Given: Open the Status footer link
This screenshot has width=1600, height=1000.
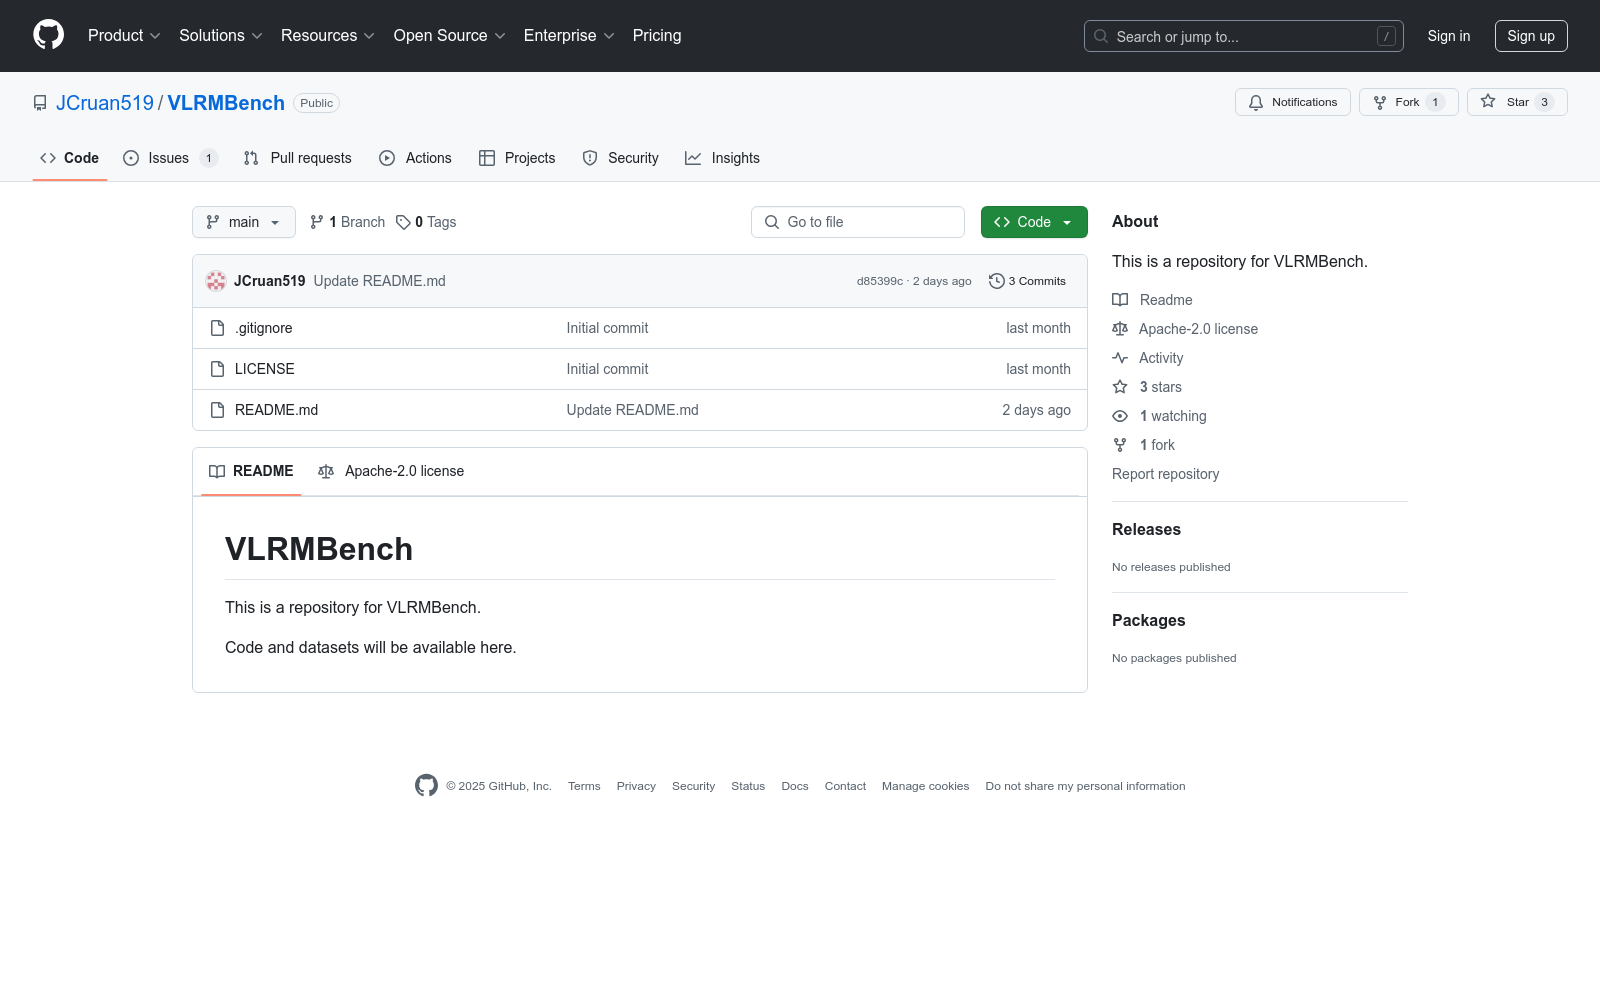Looking at the screenshot, I should pyautogui.click(x=748, y=786).
